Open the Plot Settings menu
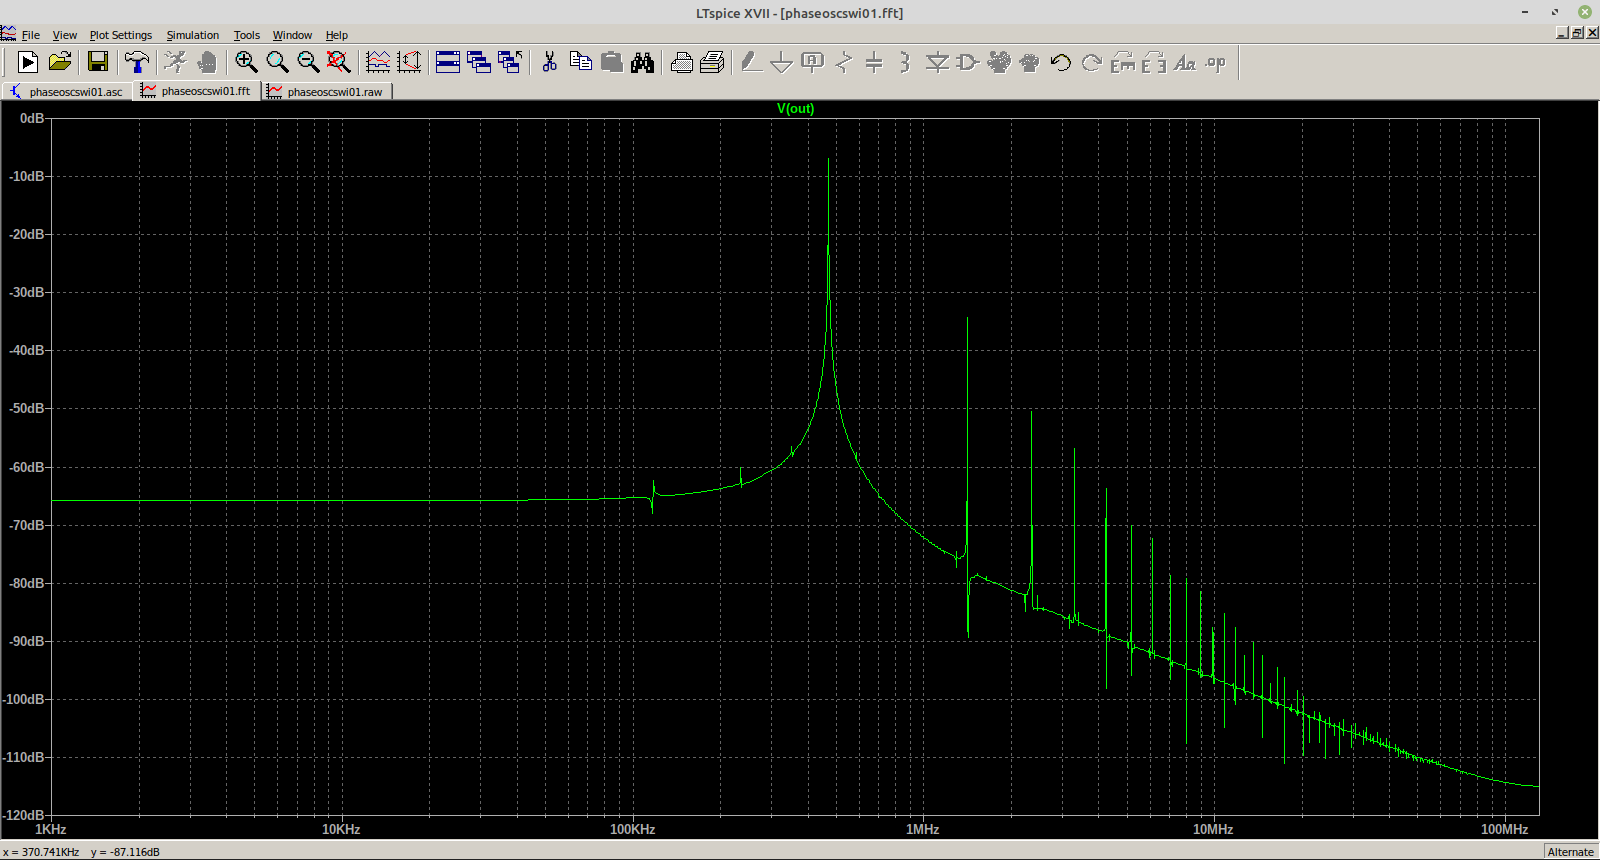 point(121,35)
